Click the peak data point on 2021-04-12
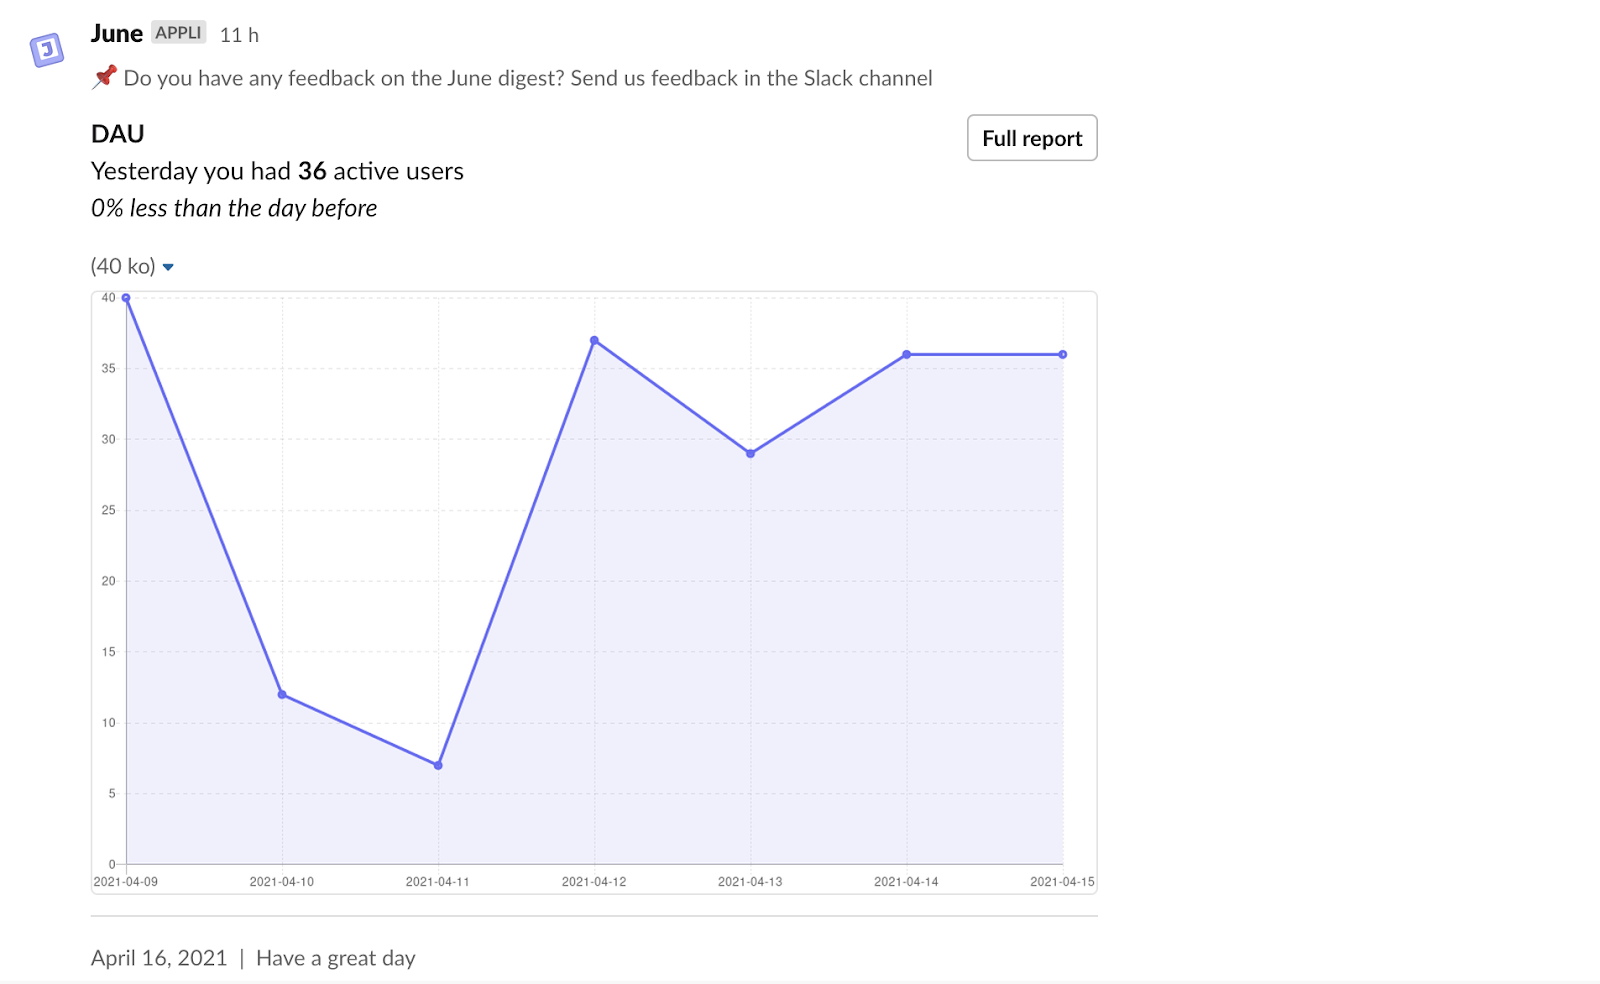Viewport: 1600px width, 984px height. (x=594, y=341)
